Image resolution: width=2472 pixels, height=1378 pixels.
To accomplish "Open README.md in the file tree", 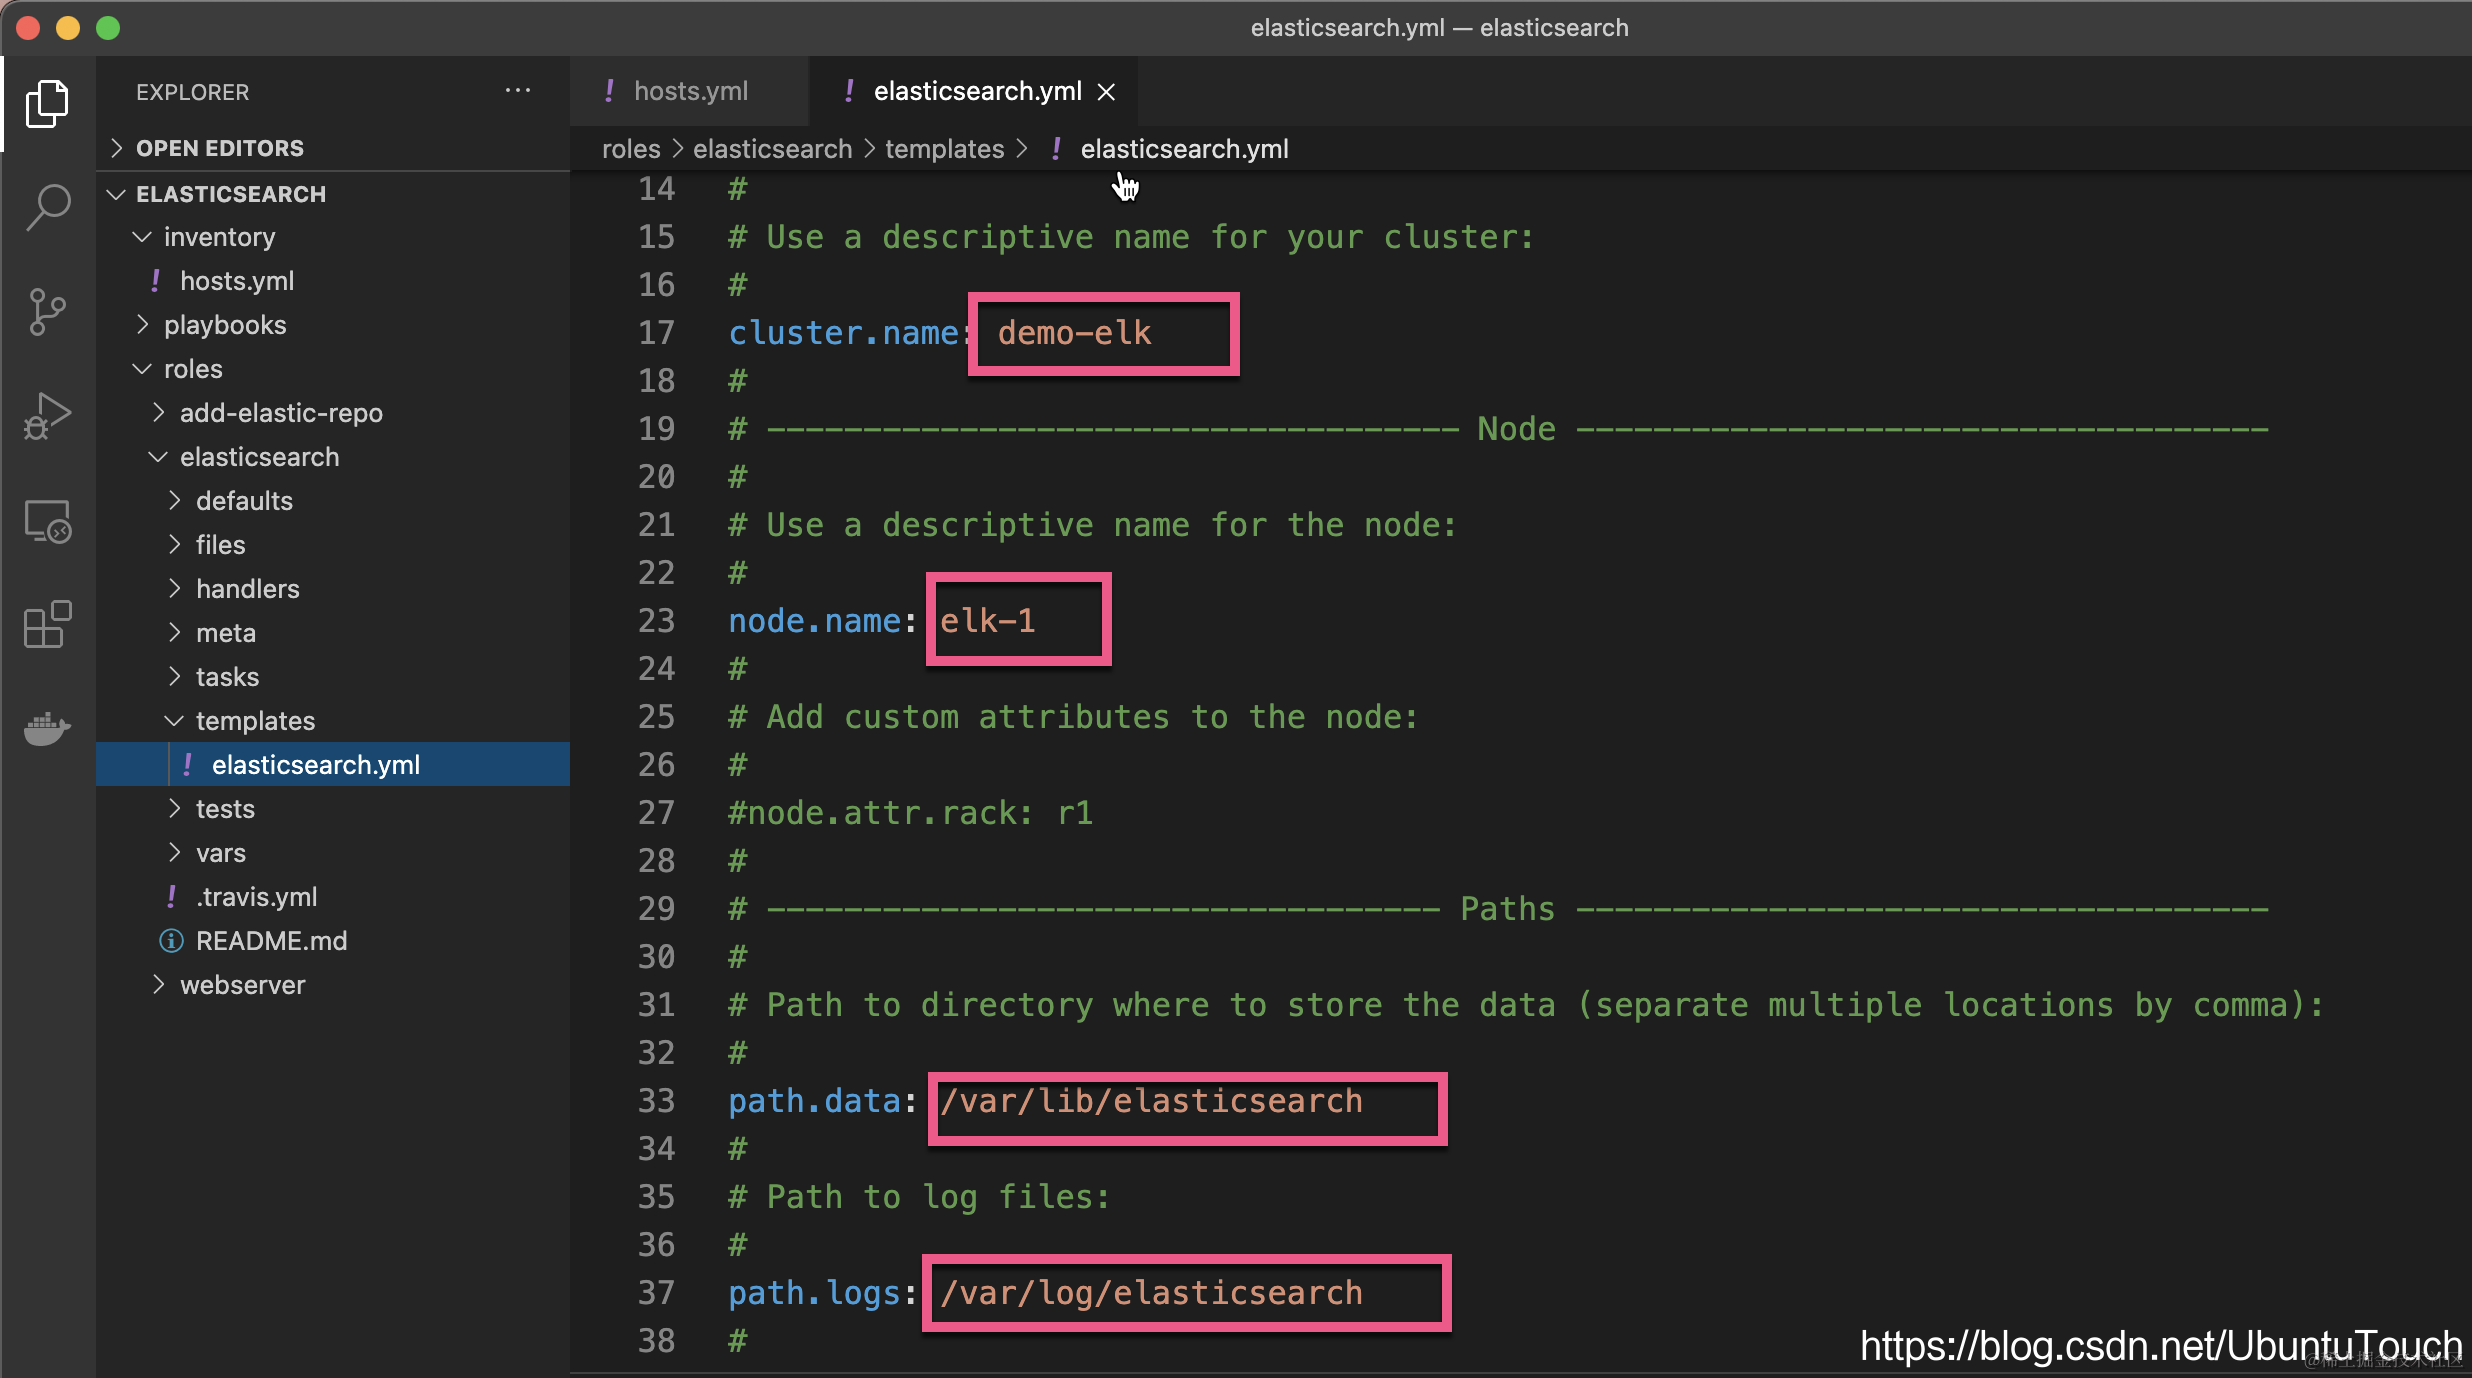I will click(x=271, y=941).
